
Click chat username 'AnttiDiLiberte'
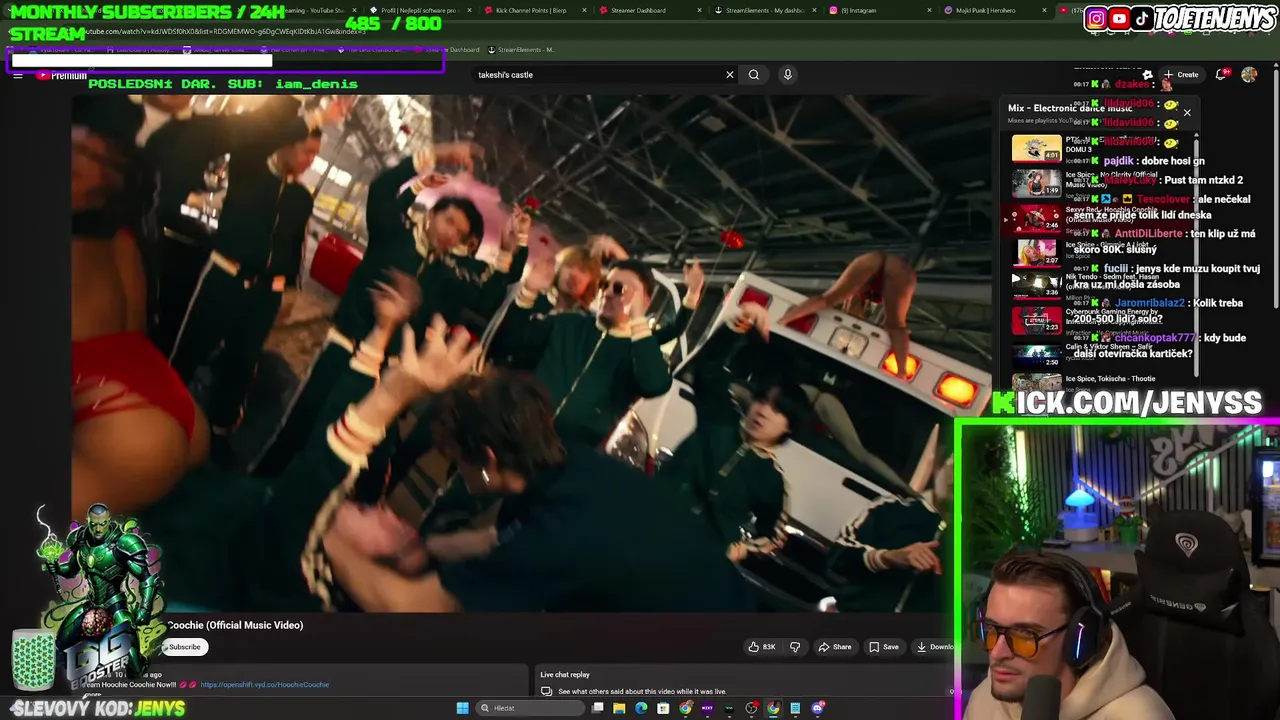point(1150,234)
